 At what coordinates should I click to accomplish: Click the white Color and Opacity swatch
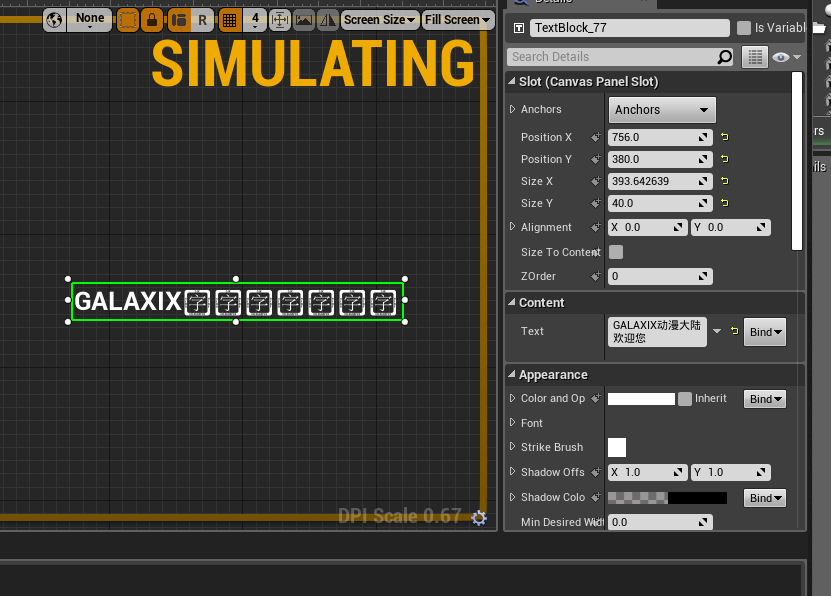[x=641, y=399]
